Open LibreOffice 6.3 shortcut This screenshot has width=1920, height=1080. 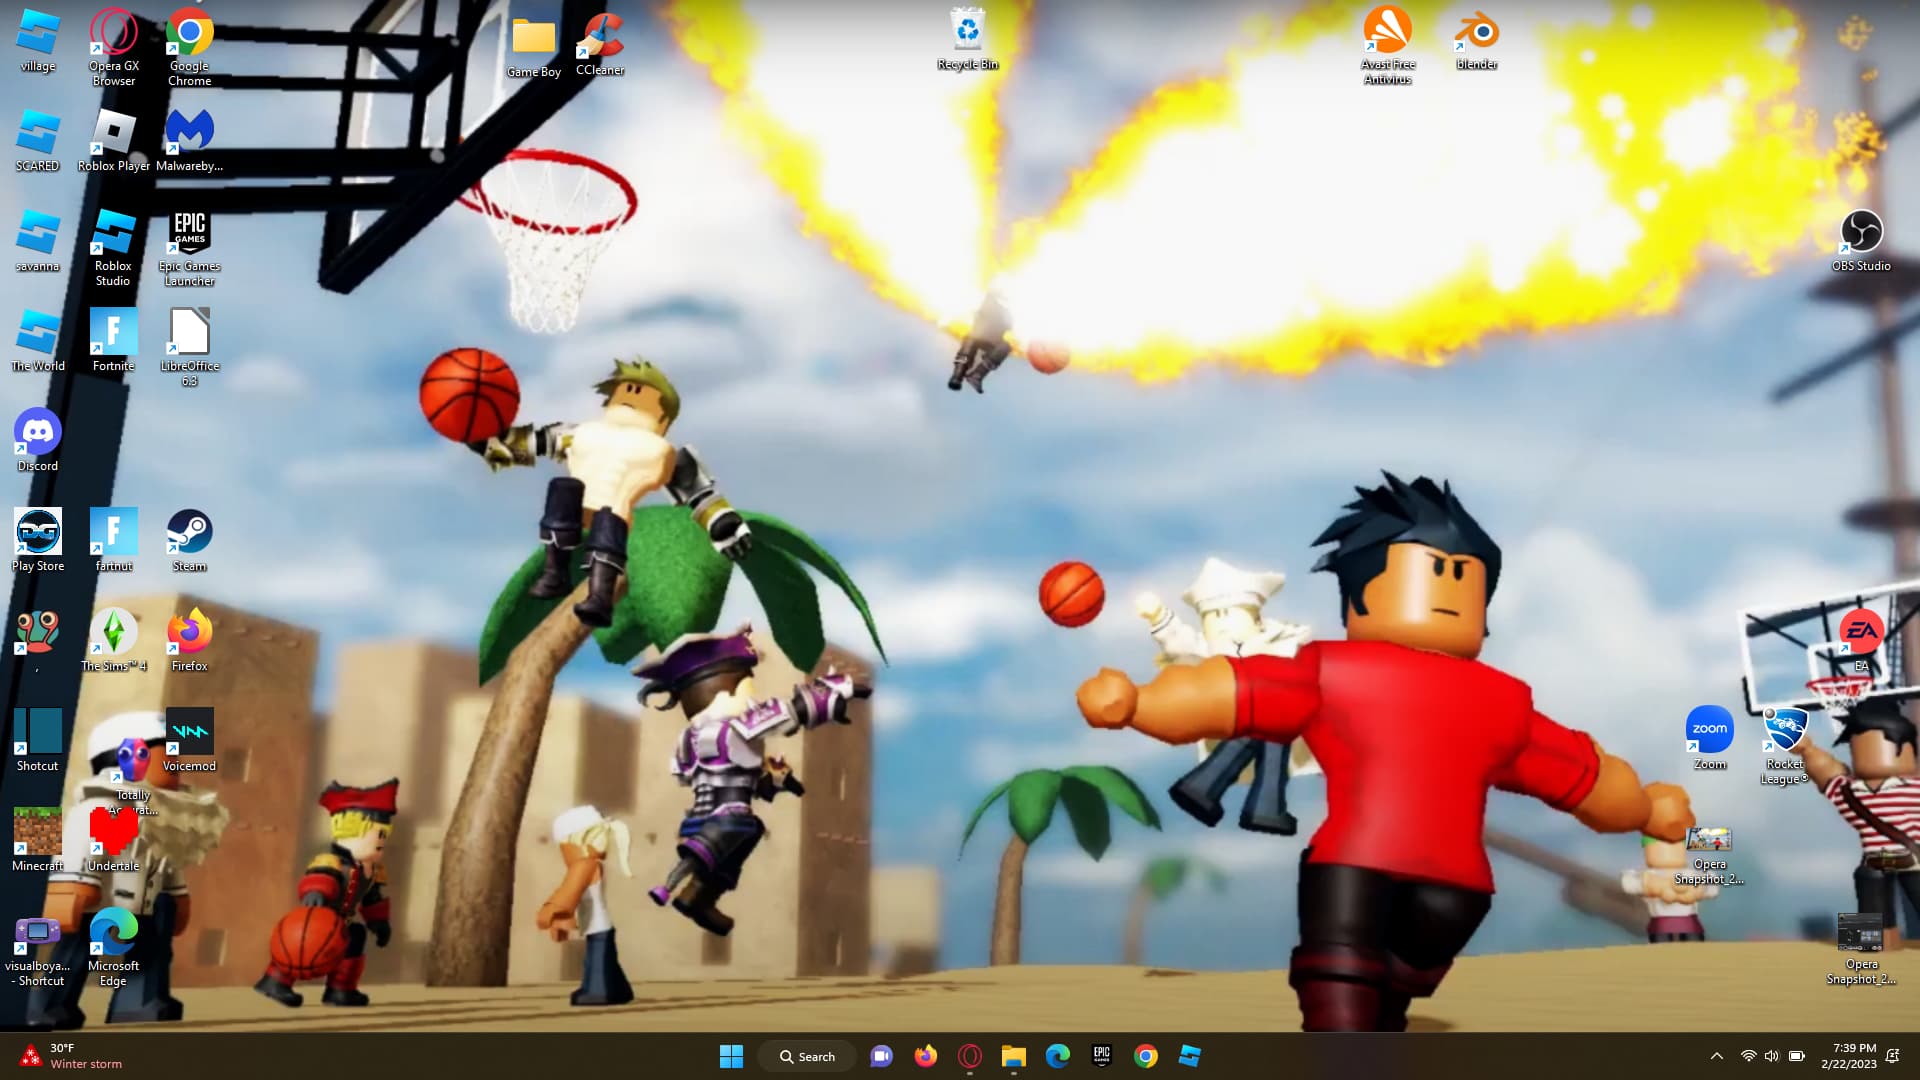[189, 347]
